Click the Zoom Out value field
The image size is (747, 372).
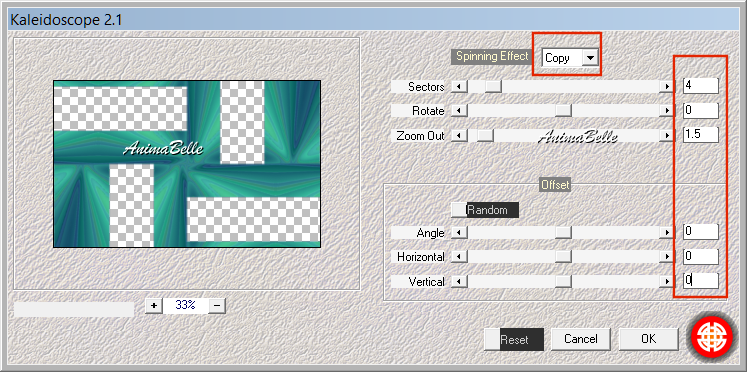700,134
